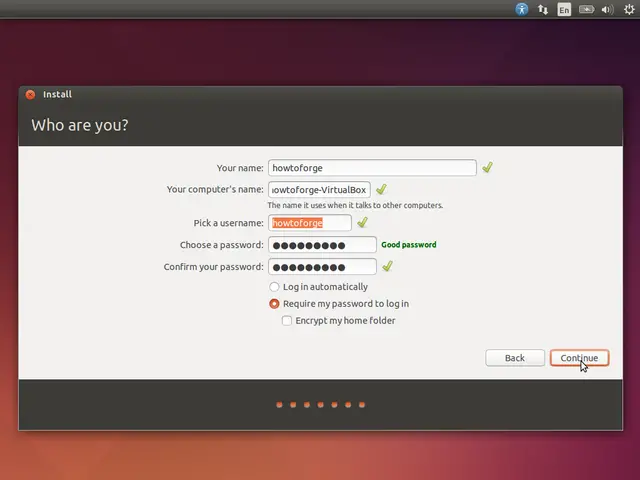Focus the Choose a password field
The height and width of the screenshot is (480, 640).
click(x=322, y=245)
